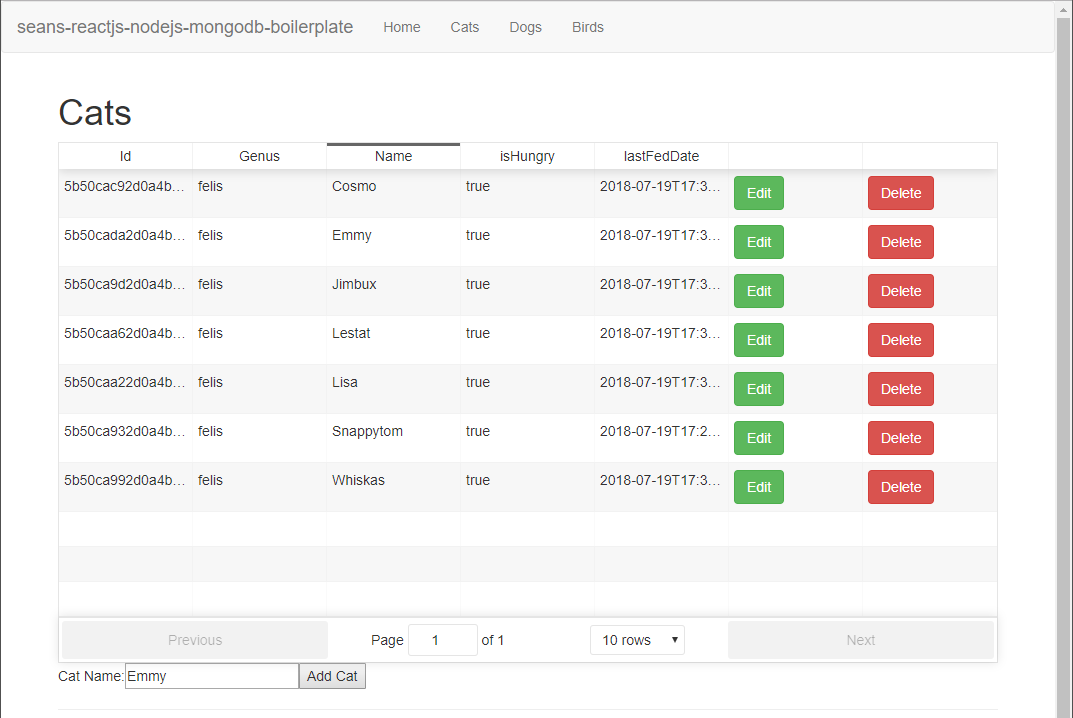Delete the Snappytom cat row
Image resolution: width=1073 pixels, height=718 pixels.
(x=901, y=438)
